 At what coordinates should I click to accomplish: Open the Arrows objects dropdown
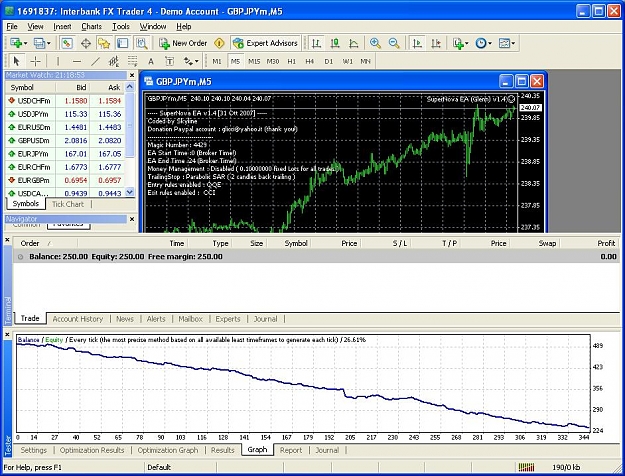191,61
